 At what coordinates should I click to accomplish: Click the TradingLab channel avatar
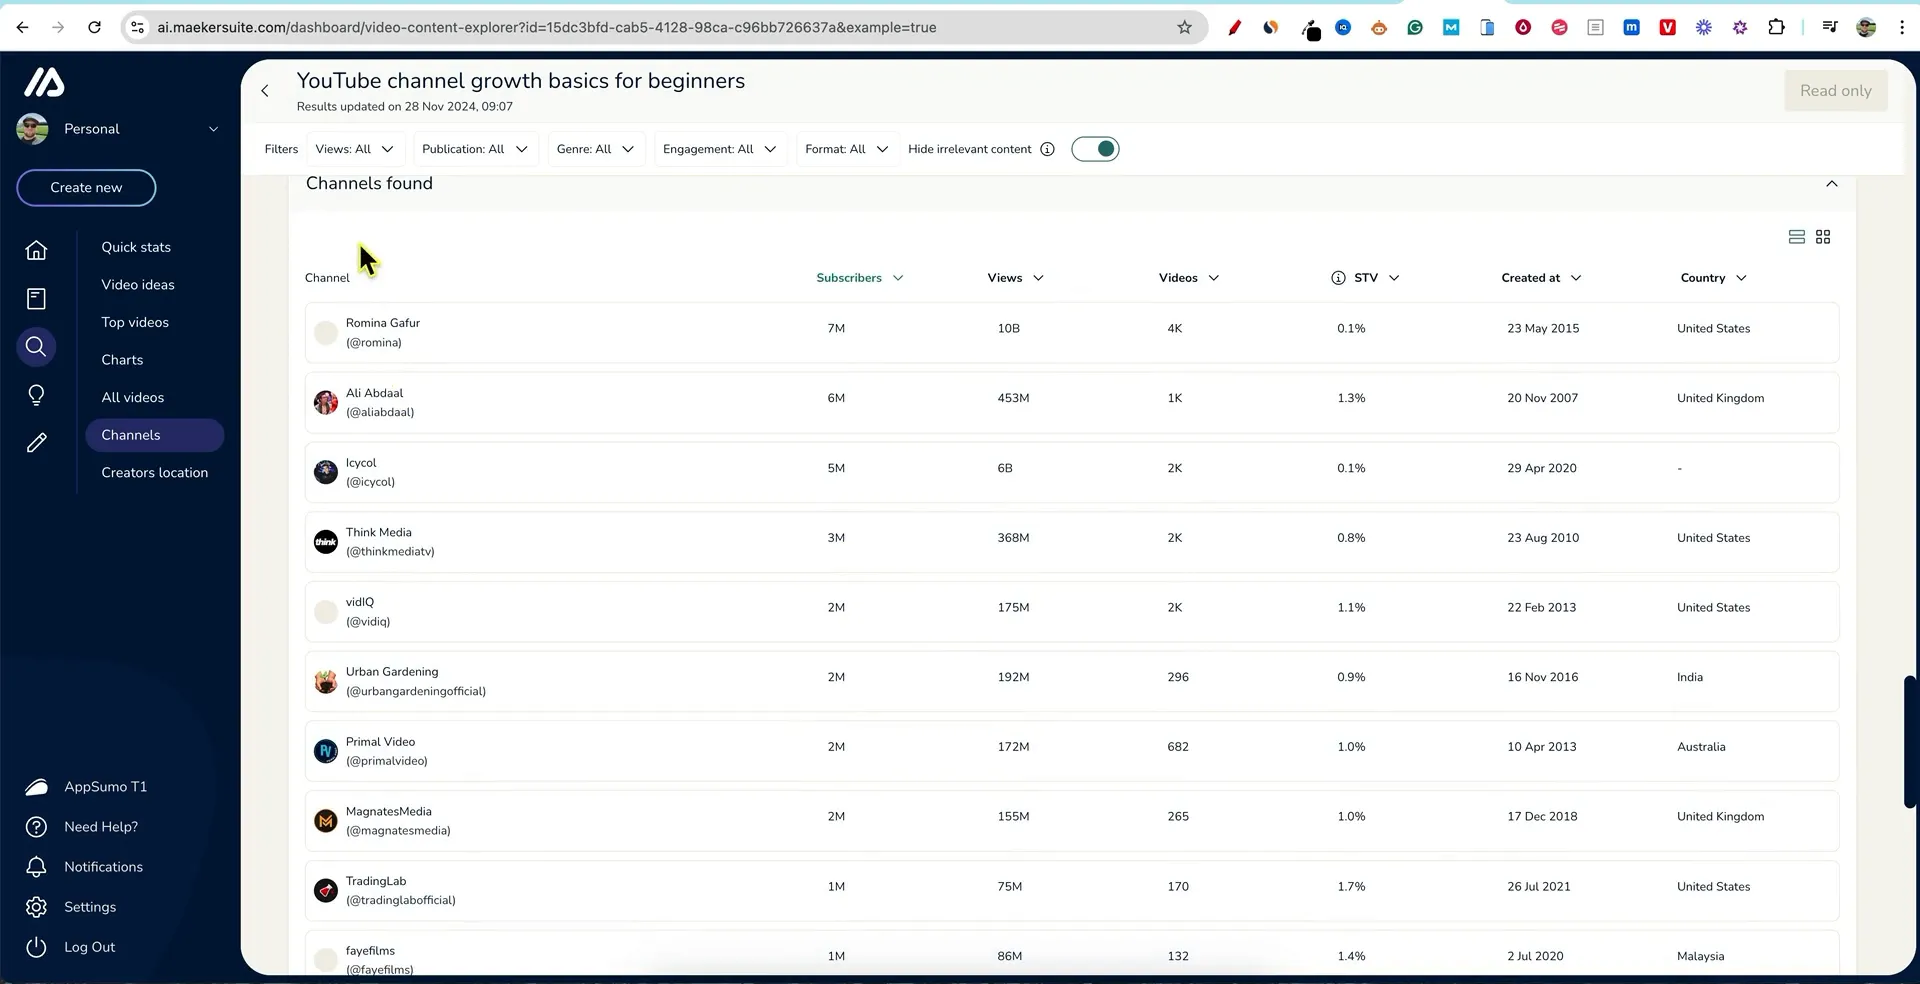pyautogui.click(x=326, y=890)
